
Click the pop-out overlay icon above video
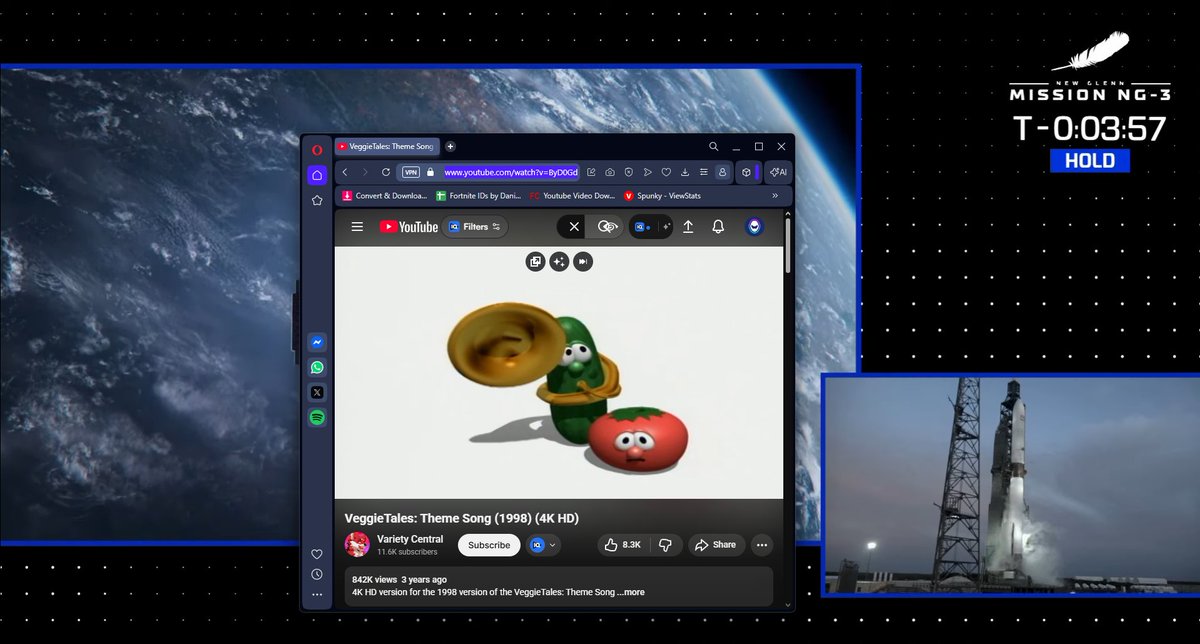(x=535, y=261)
